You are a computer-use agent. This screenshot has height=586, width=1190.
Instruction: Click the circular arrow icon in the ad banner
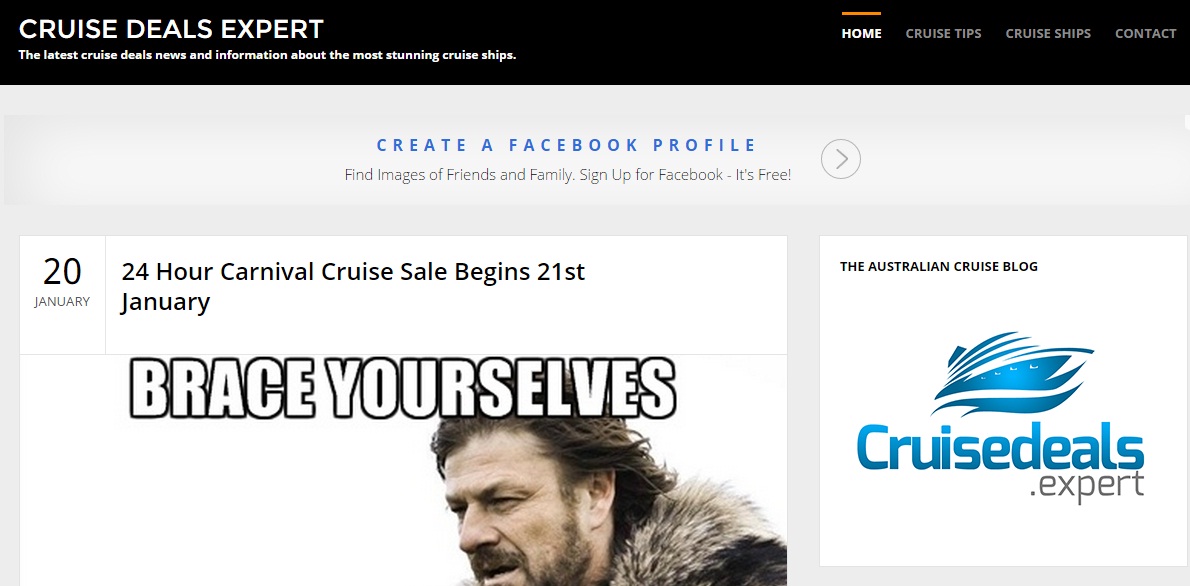click(x=841, y=159)
